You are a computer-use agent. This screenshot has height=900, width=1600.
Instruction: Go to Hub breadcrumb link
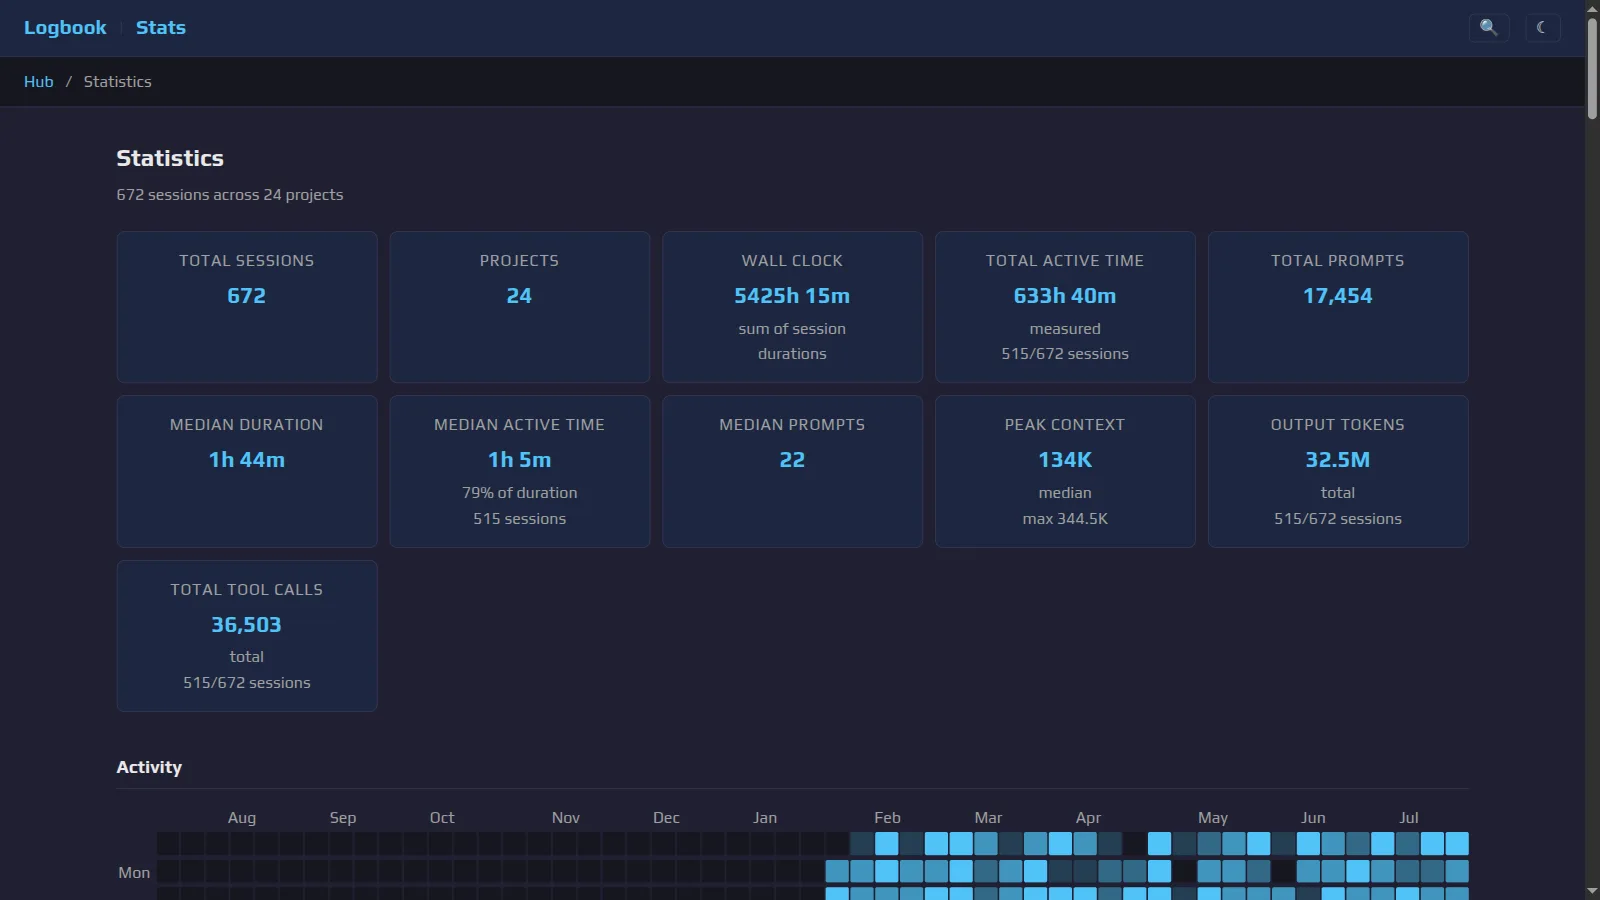38,82
